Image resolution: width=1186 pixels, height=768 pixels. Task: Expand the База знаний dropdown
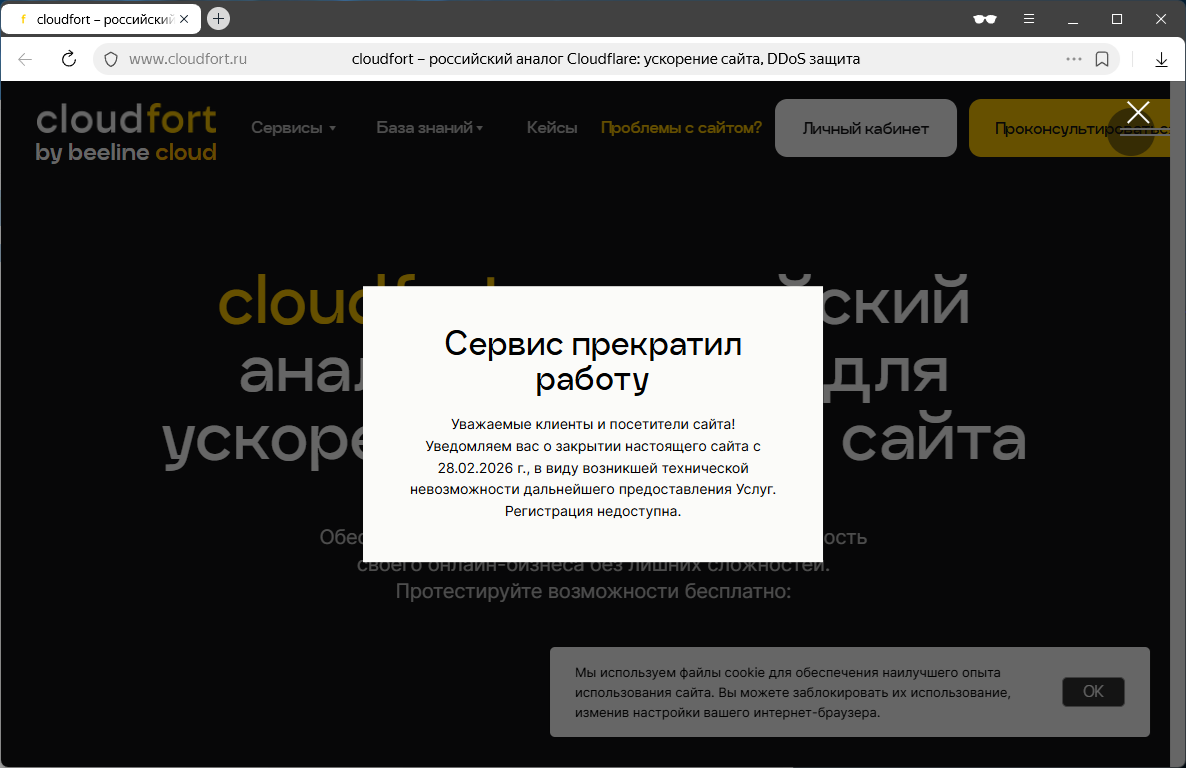pos(429,128)
